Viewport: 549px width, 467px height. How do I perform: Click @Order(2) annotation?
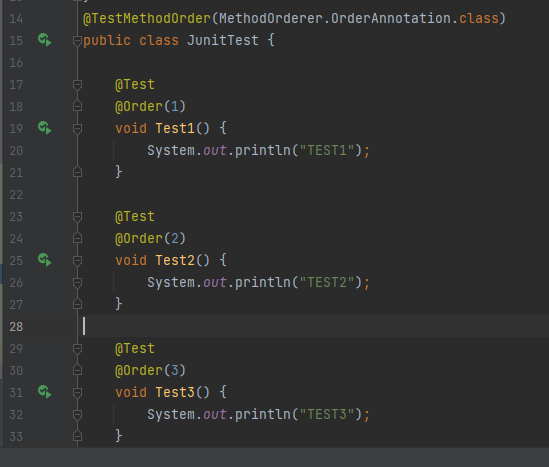click(x=151, y=238)
